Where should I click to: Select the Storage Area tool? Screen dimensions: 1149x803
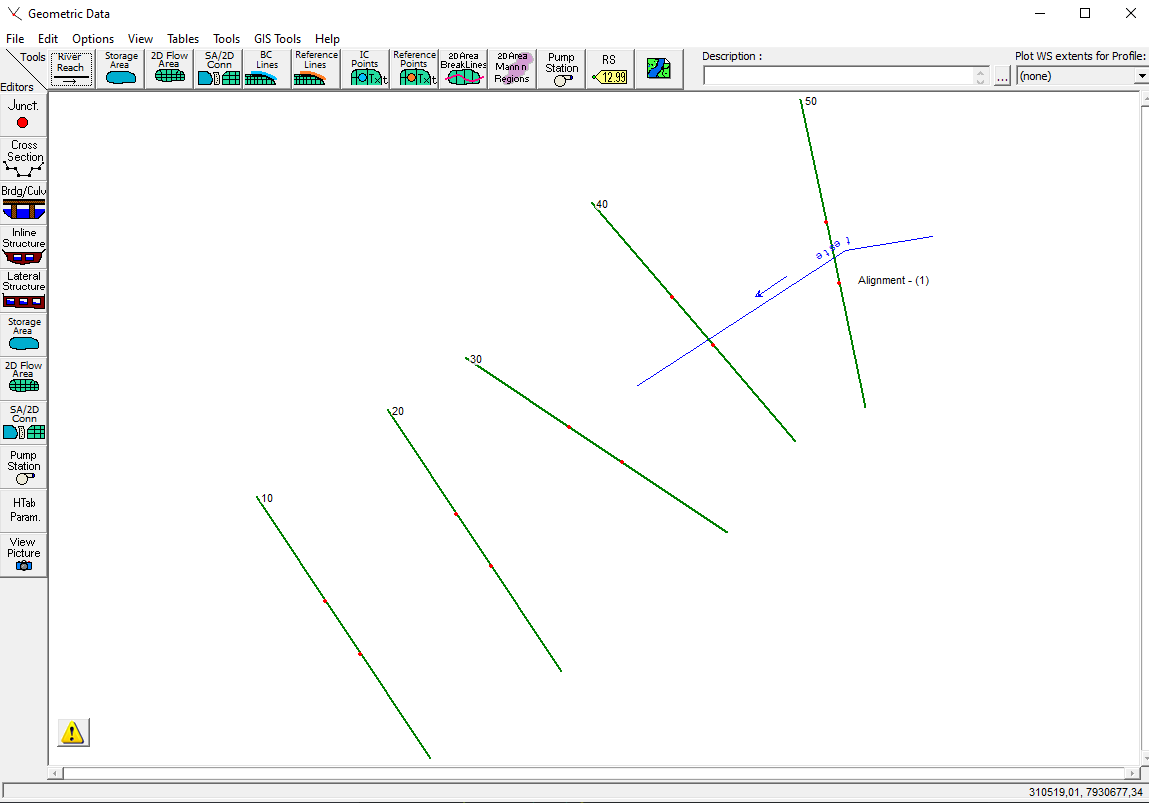point(120,68)
